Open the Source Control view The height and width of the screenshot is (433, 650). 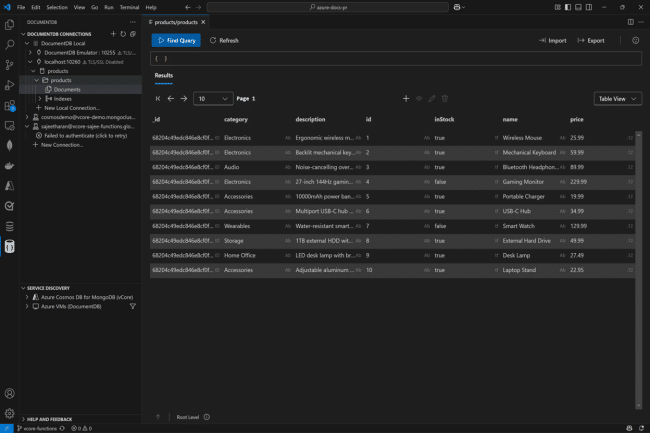coord(10,65)
